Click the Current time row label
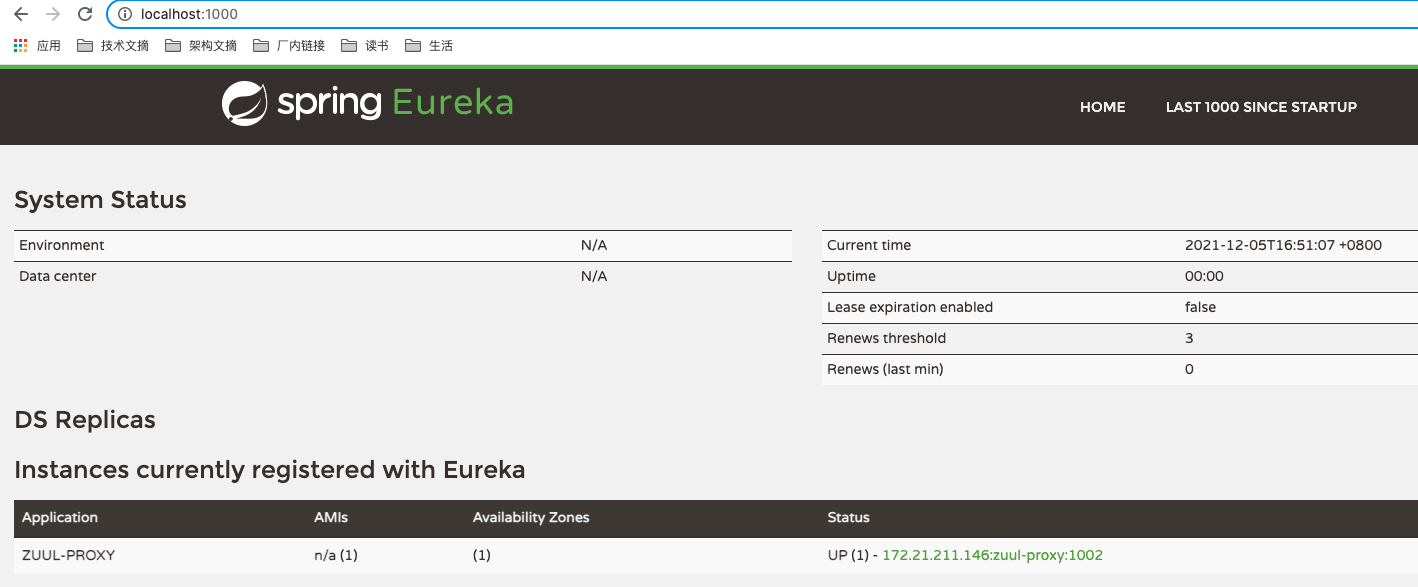Image resolution: width=1418 pixels, height=587 pixels. tap(869, 245)
